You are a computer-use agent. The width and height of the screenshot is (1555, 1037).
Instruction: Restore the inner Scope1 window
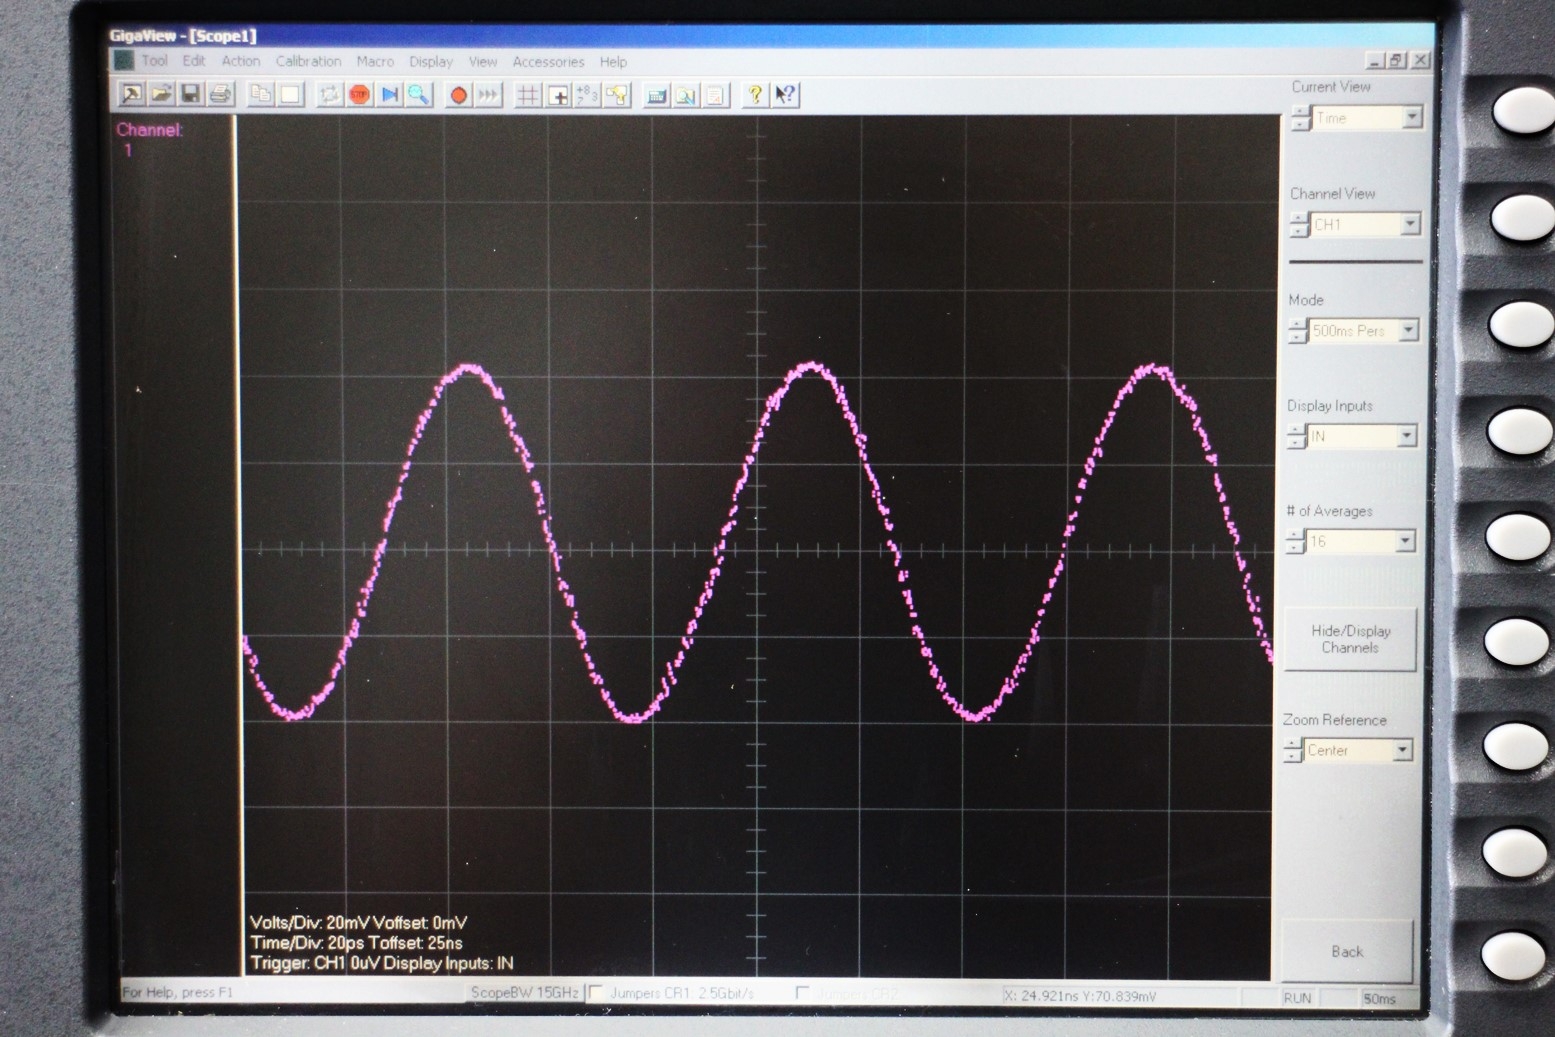[1397, 61]
